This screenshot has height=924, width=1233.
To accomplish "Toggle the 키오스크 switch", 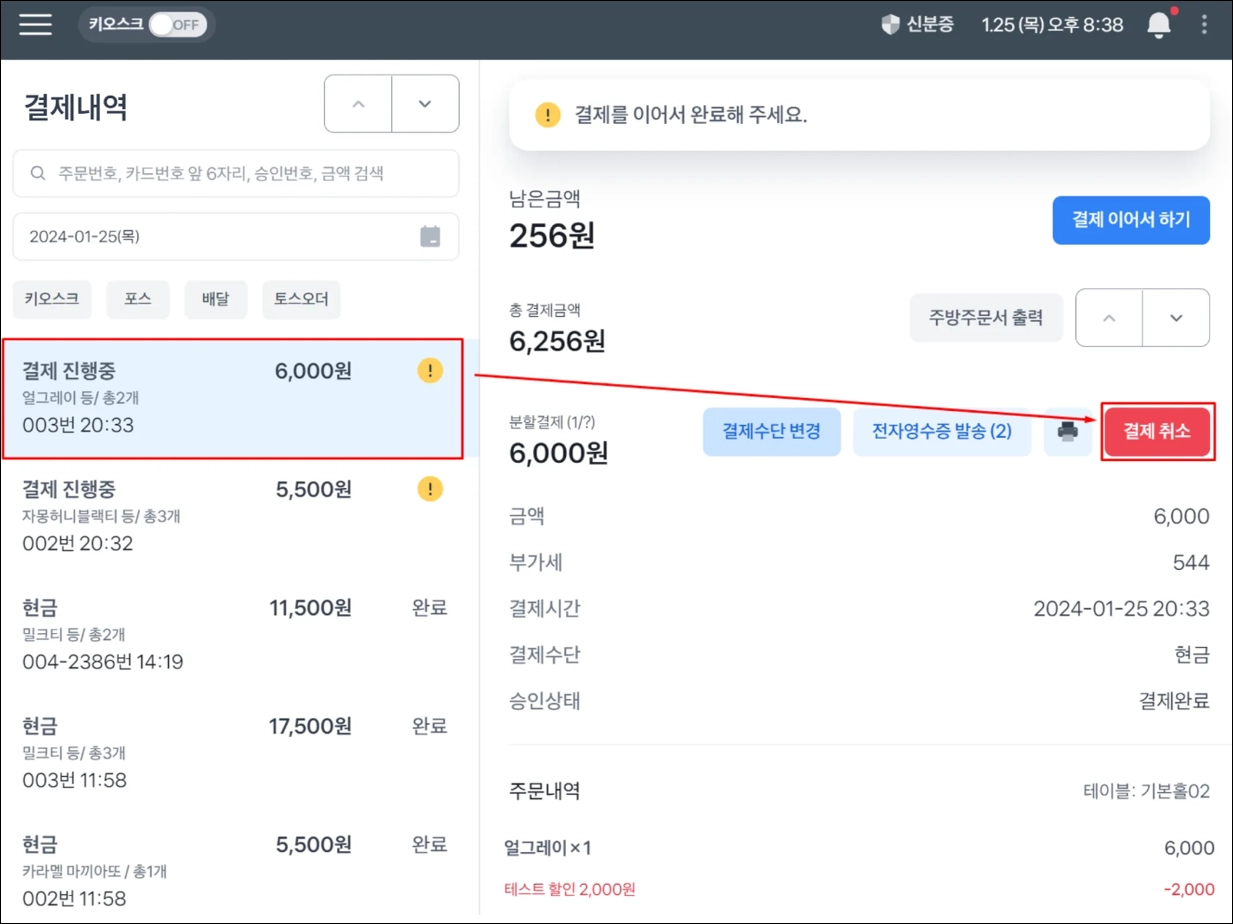I will [178, 25].
